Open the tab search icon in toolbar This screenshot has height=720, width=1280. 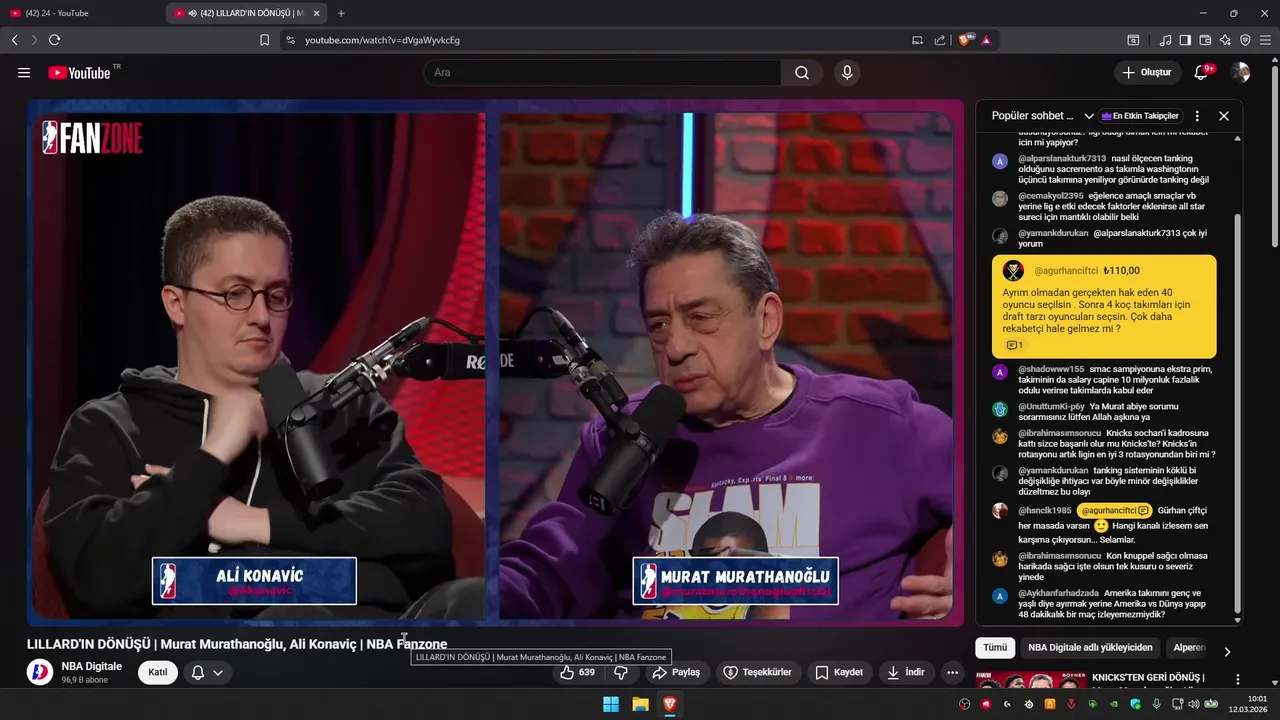(x=1133, y=40)
